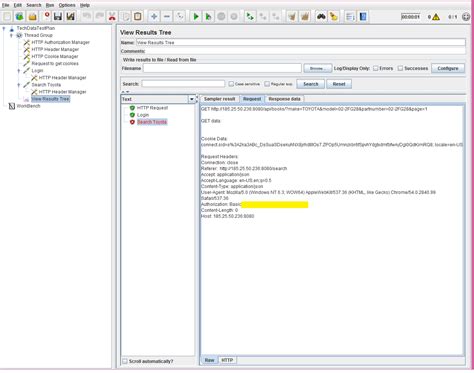Collapse the Thread Group node
The height and width of the screenshot is (373, 474).
tap(11, 35)
